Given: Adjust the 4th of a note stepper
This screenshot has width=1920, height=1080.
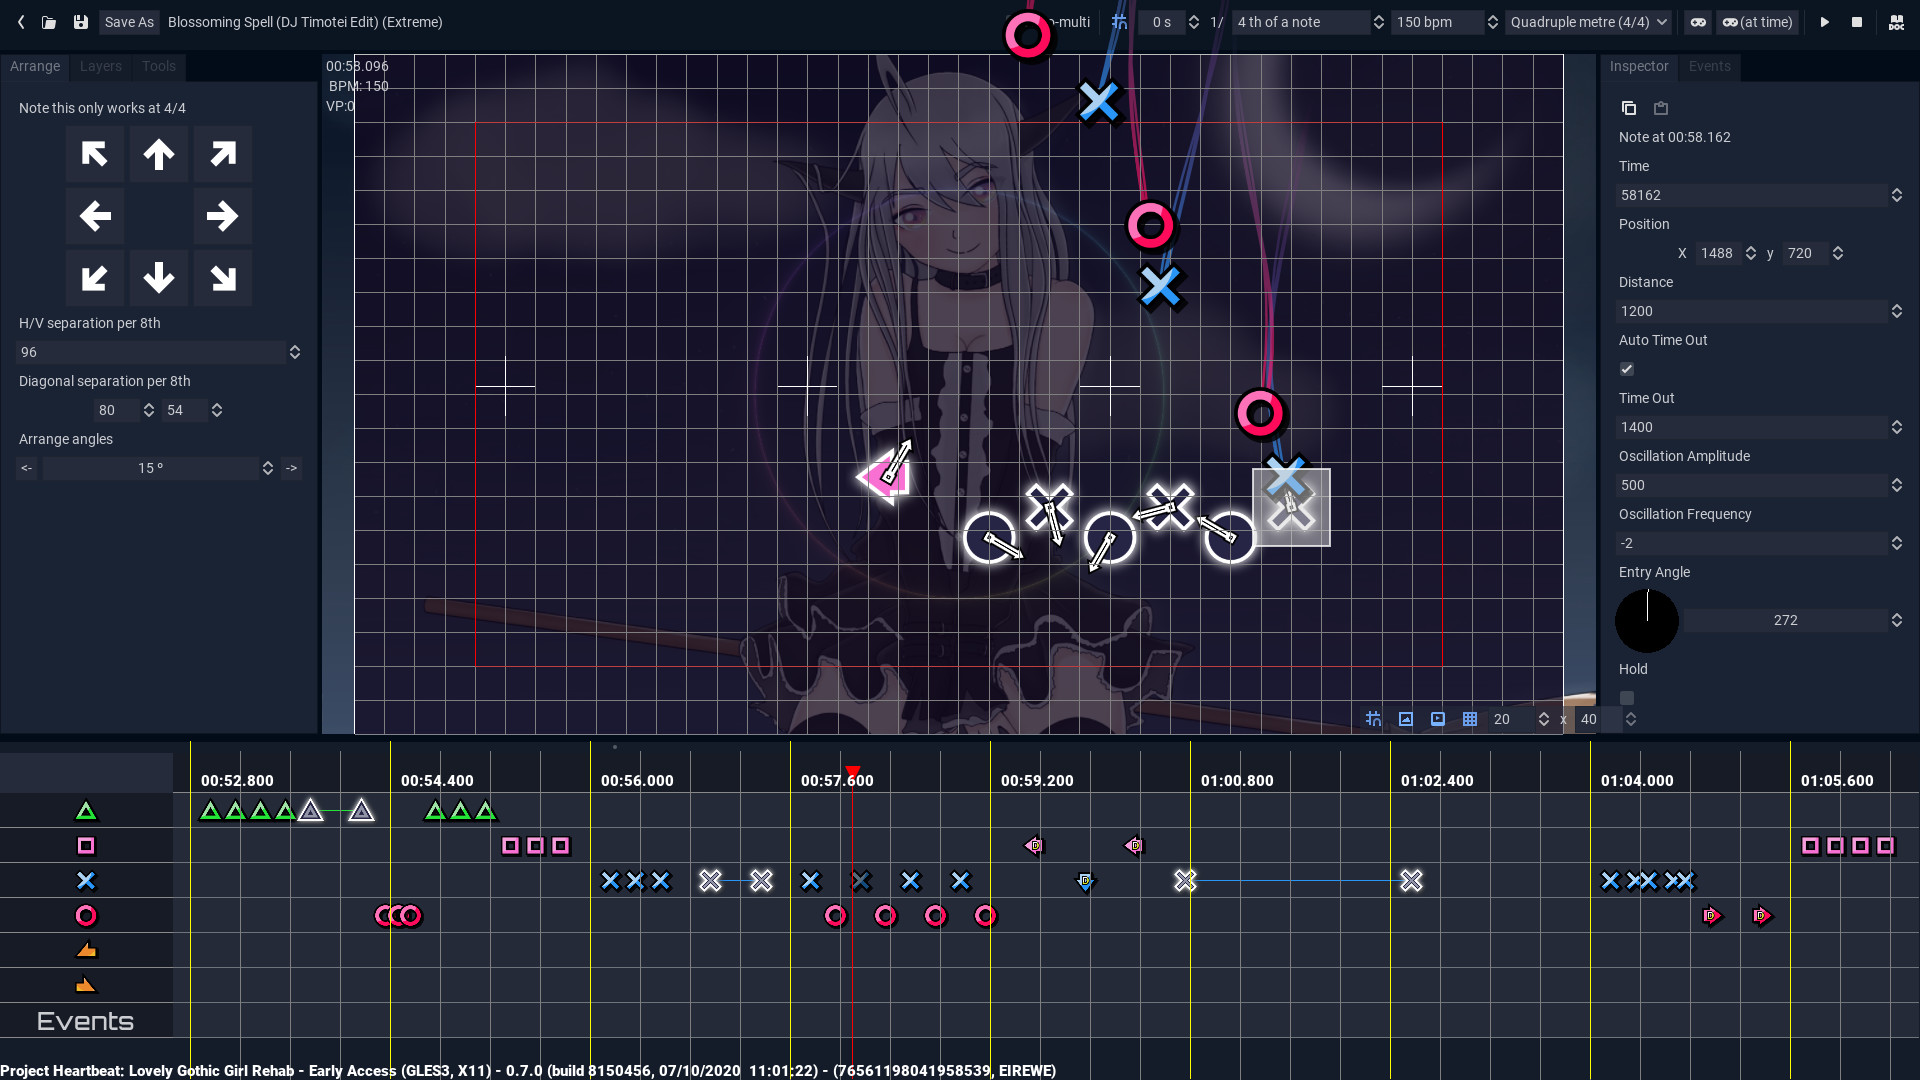Looking at the screenshot, I should [1379, 22].
